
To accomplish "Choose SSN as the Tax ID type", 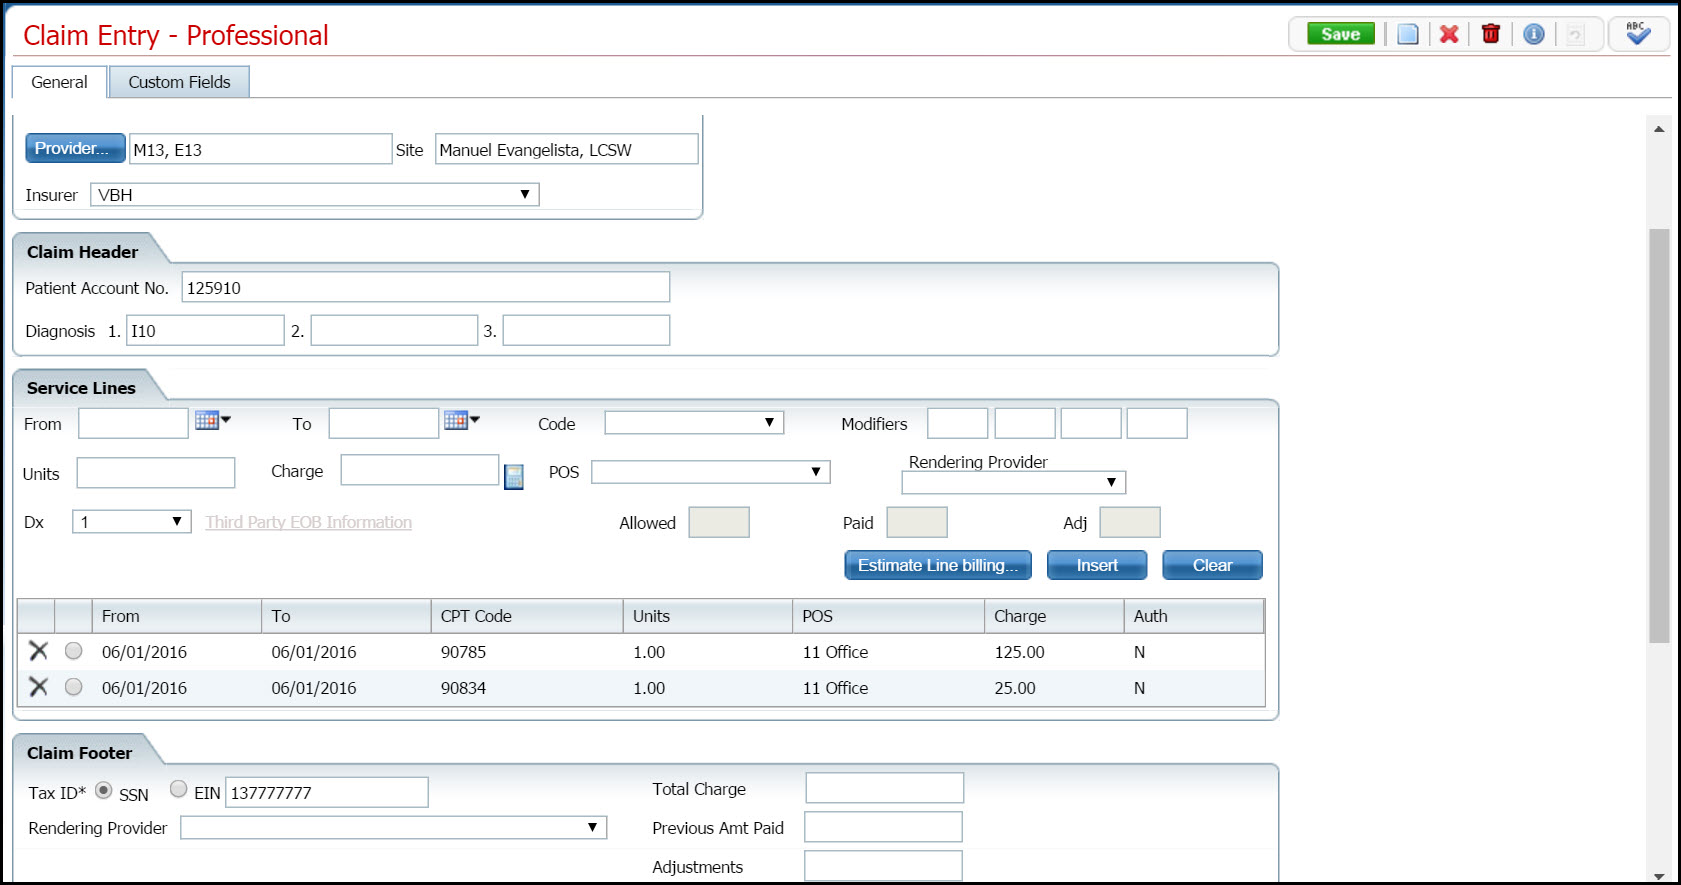I will pos(104,790).
